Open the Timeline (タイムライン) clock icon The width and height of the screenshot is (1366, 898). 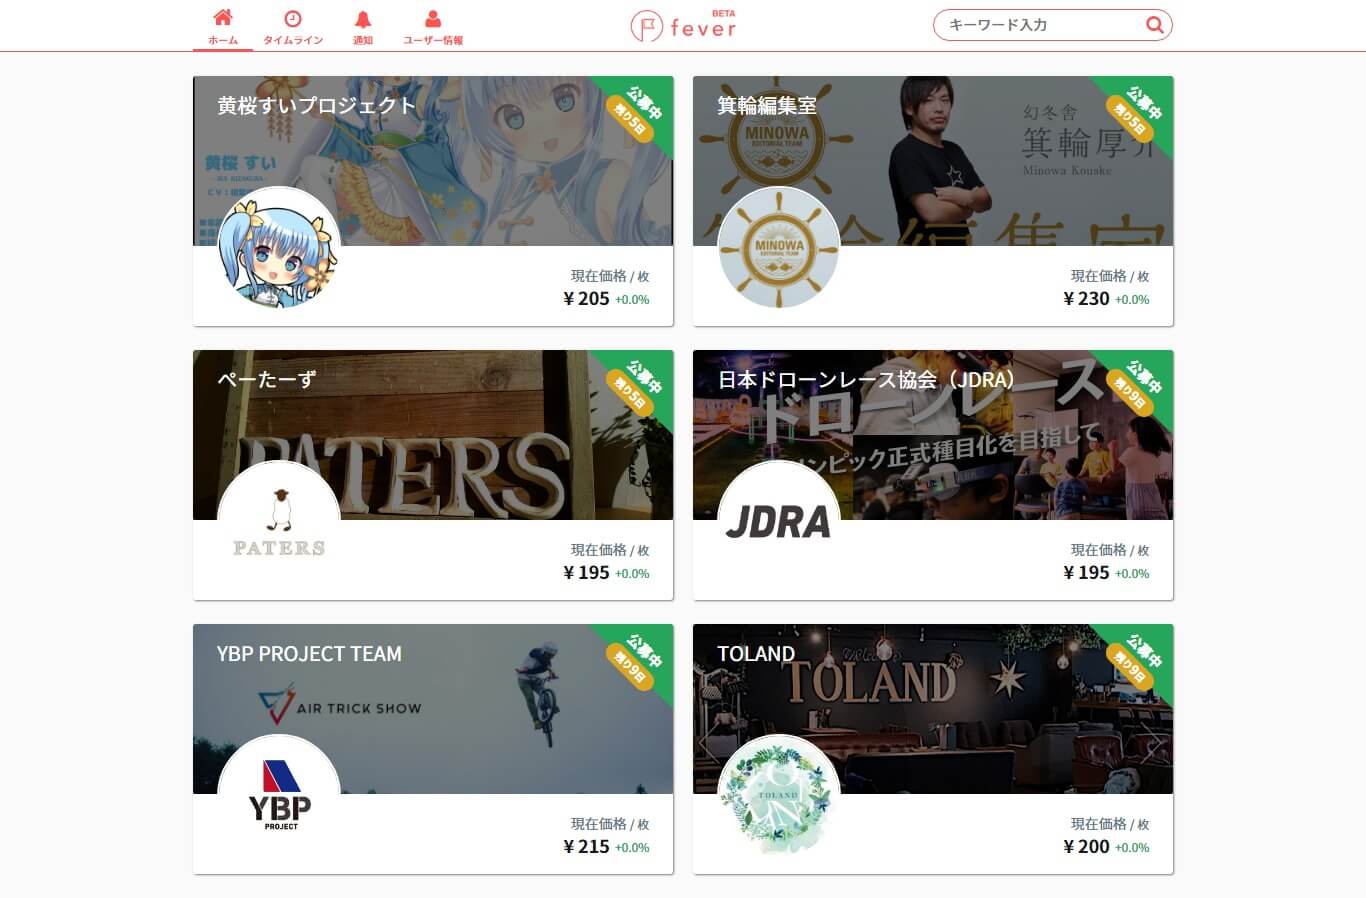pos(293,19)
